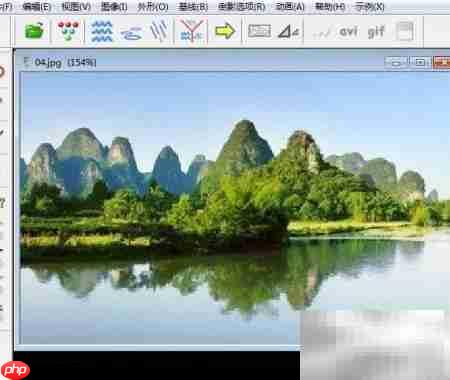The image size is (450, 380).
Task: Choose the ring ripples icon
Action: (x=131, y=33)
